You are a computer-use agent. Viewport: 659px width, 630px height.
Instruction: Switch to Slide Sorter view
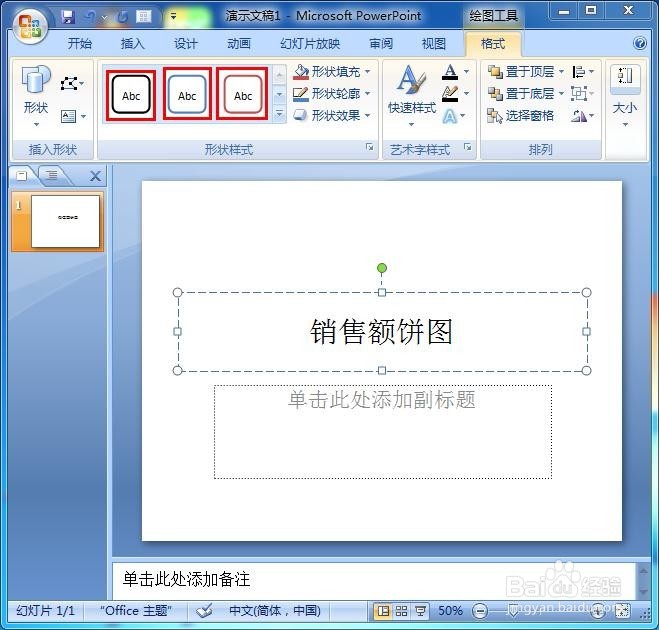[x=401, y=611]
